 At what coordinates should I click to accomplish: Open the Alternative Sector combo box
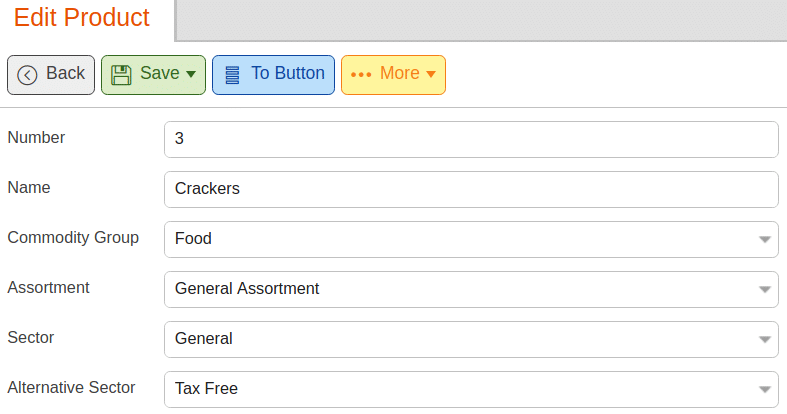471,389
